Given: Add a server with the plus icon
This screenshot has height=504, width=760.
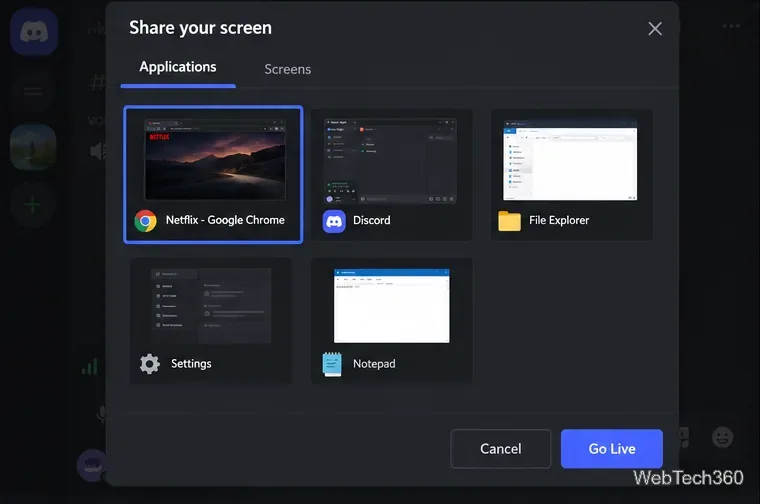Looking at the screenshot, I should (x=32, y=205).
